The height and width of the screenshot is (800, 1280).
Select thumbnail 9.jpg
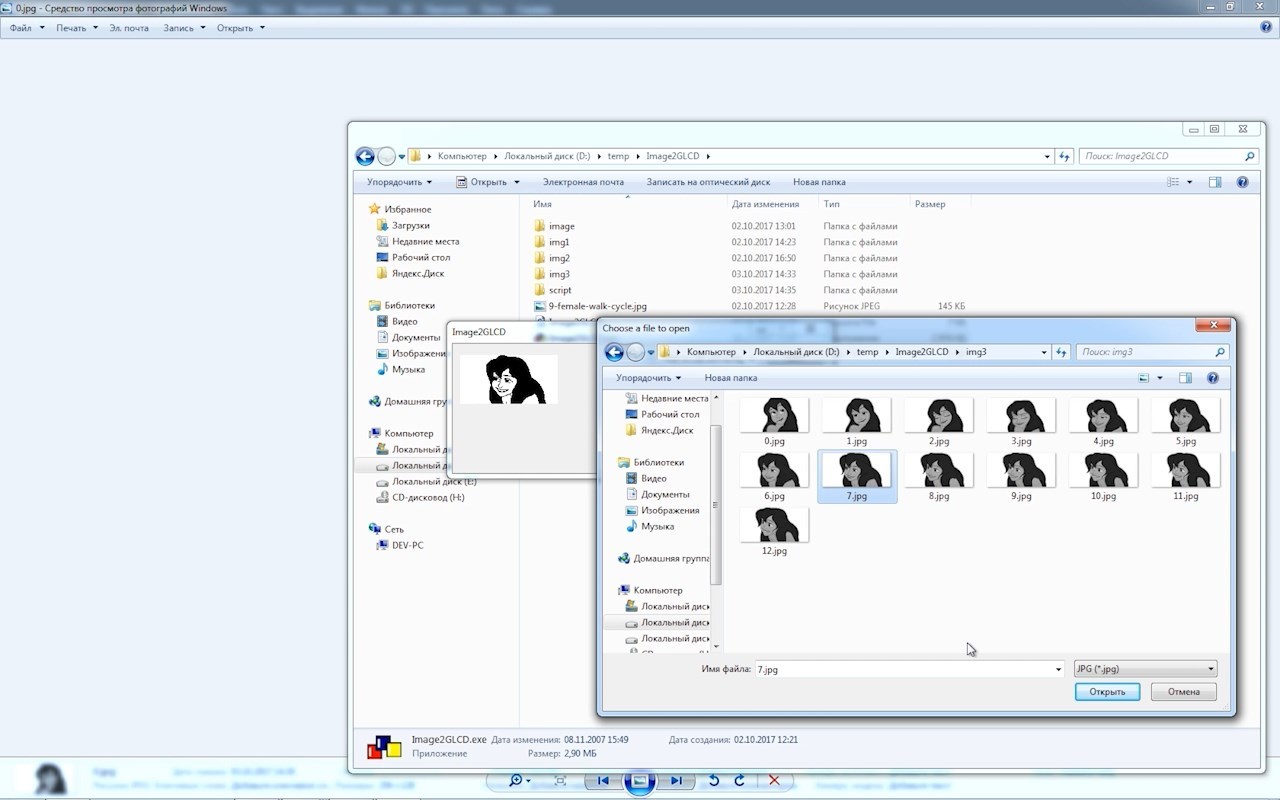[1020, 476]
